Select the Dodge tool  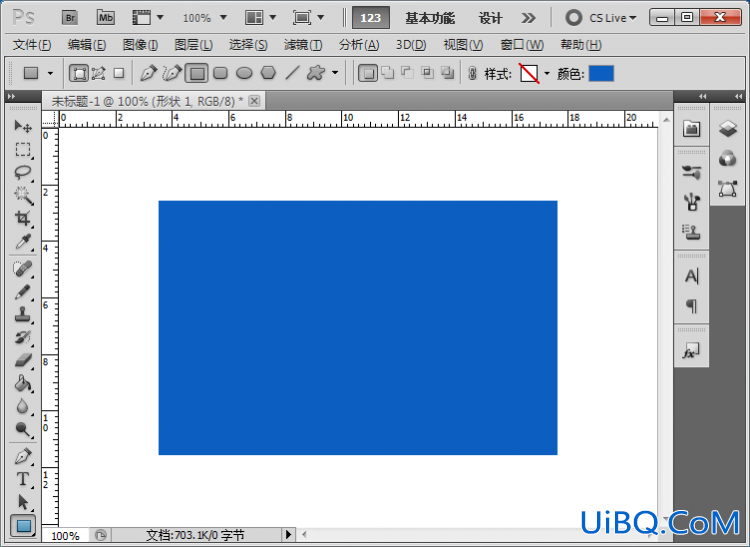[22, 429]
